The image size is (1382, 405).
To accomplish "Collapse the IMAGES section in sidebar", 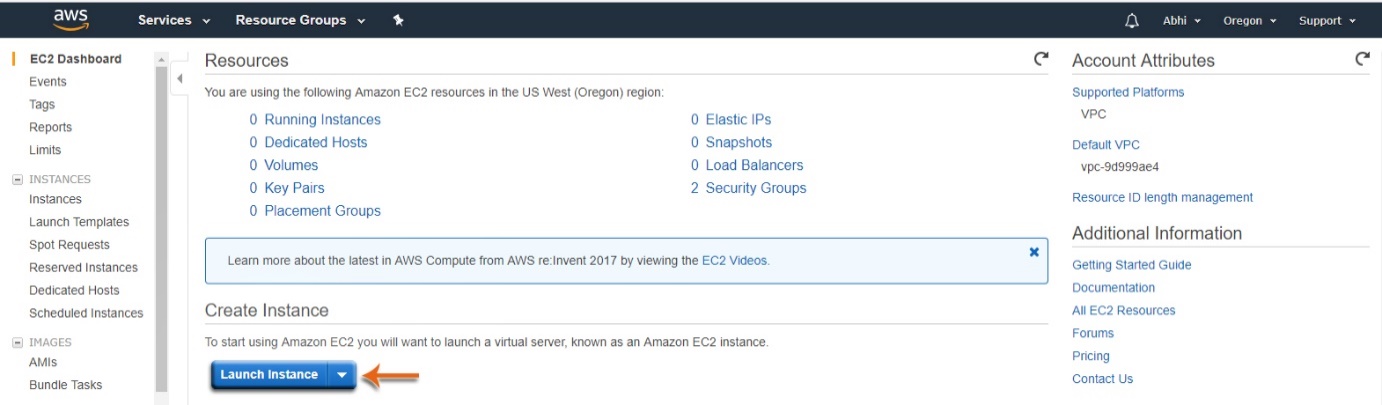I will tap(17, 342).
